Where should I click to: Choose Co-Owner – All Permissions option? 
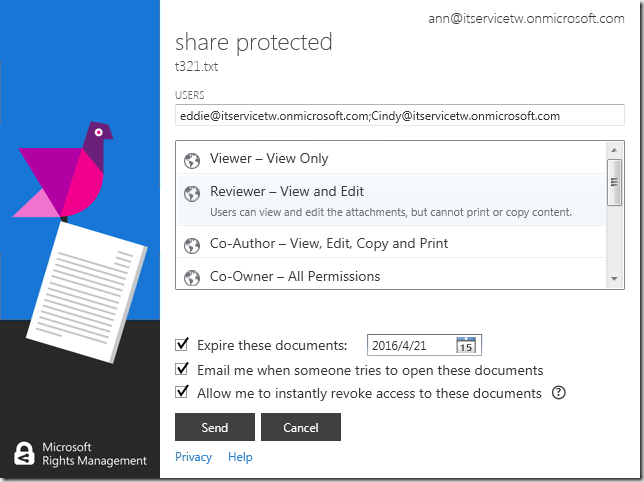pos(295,277)
